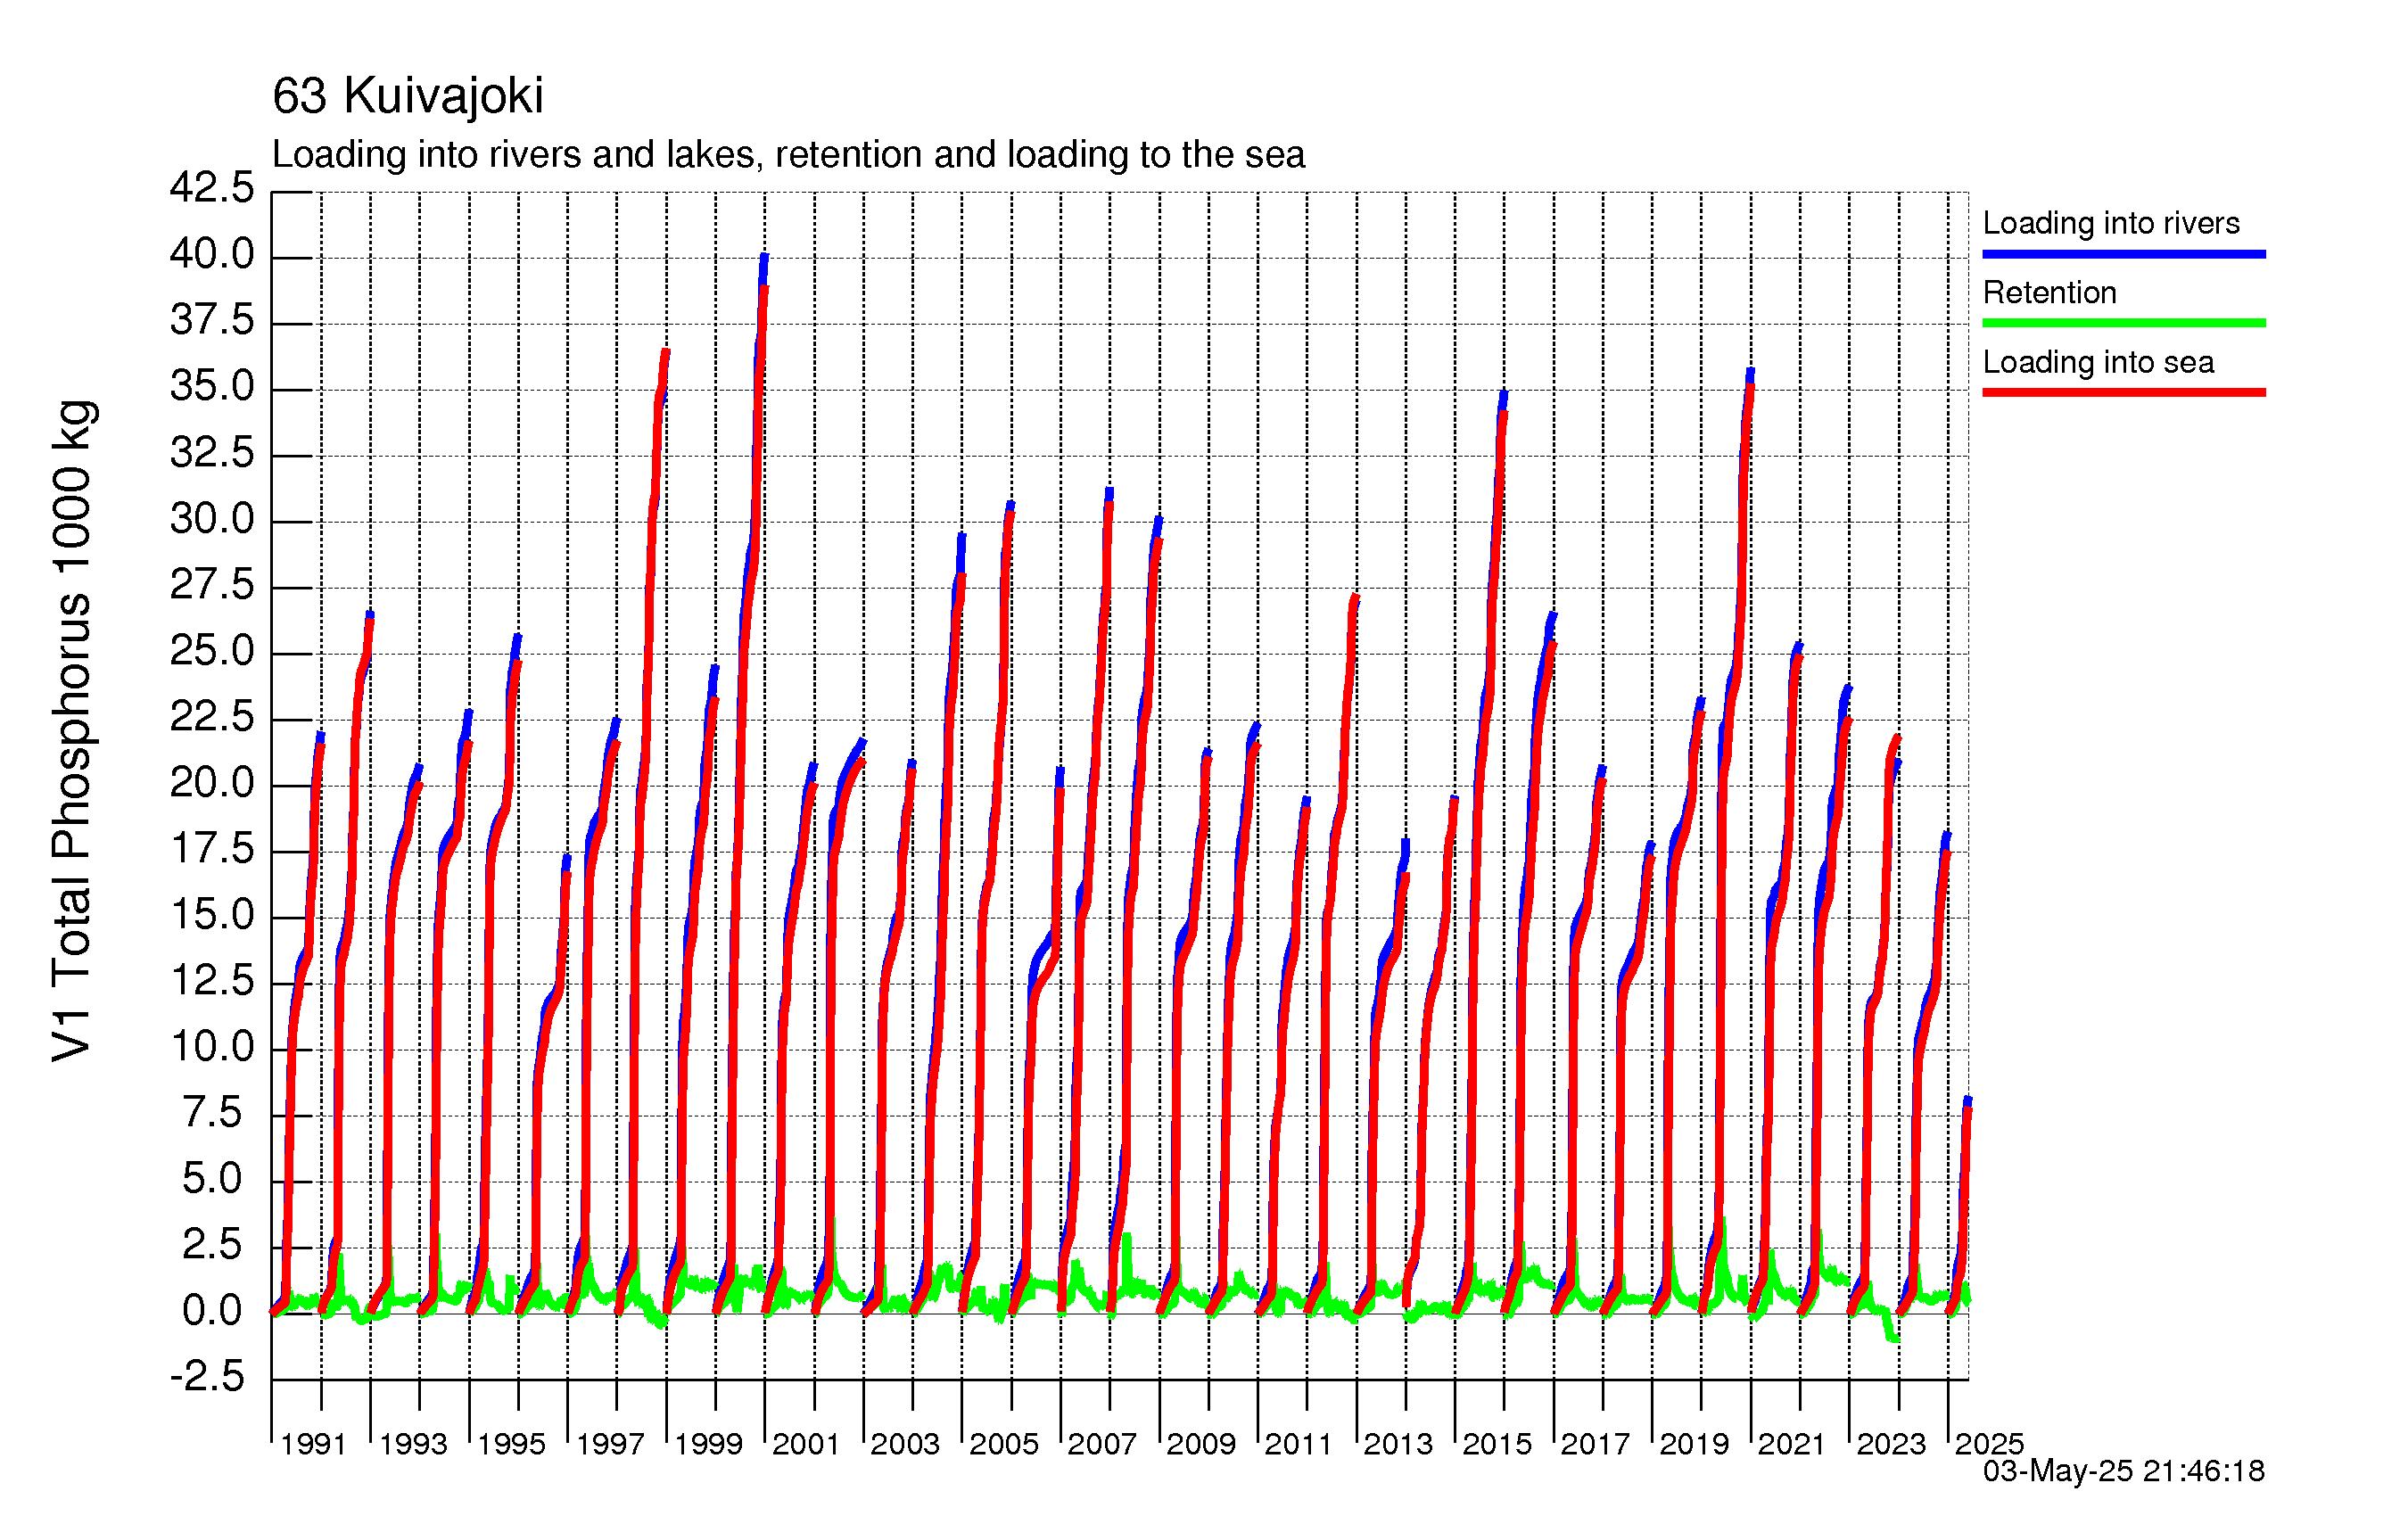The width and height of the screenshot is (2408, 1516).
Task: Click the y-axis label 'V1 Total Phosphorus 1000 kg'
Action: [x=73, y=732]
